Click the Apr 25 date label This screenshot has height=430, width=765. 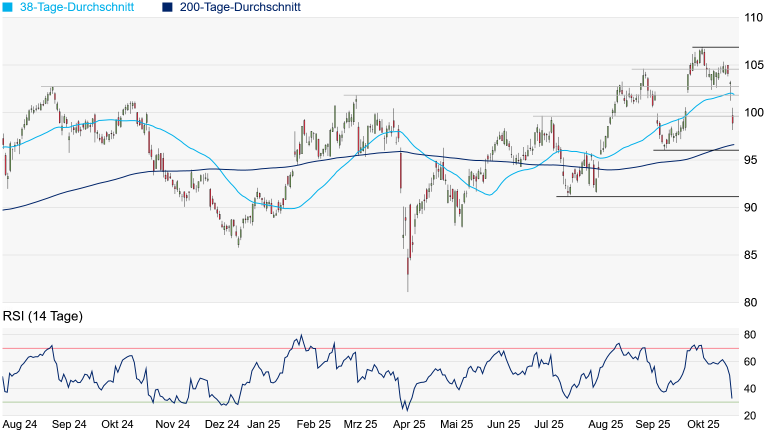pos(407,424)
